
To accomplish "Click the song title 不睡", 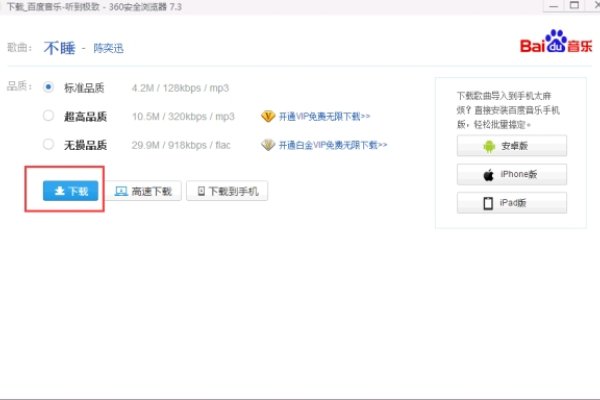I will pyautogui.click(x=60, y=48).
